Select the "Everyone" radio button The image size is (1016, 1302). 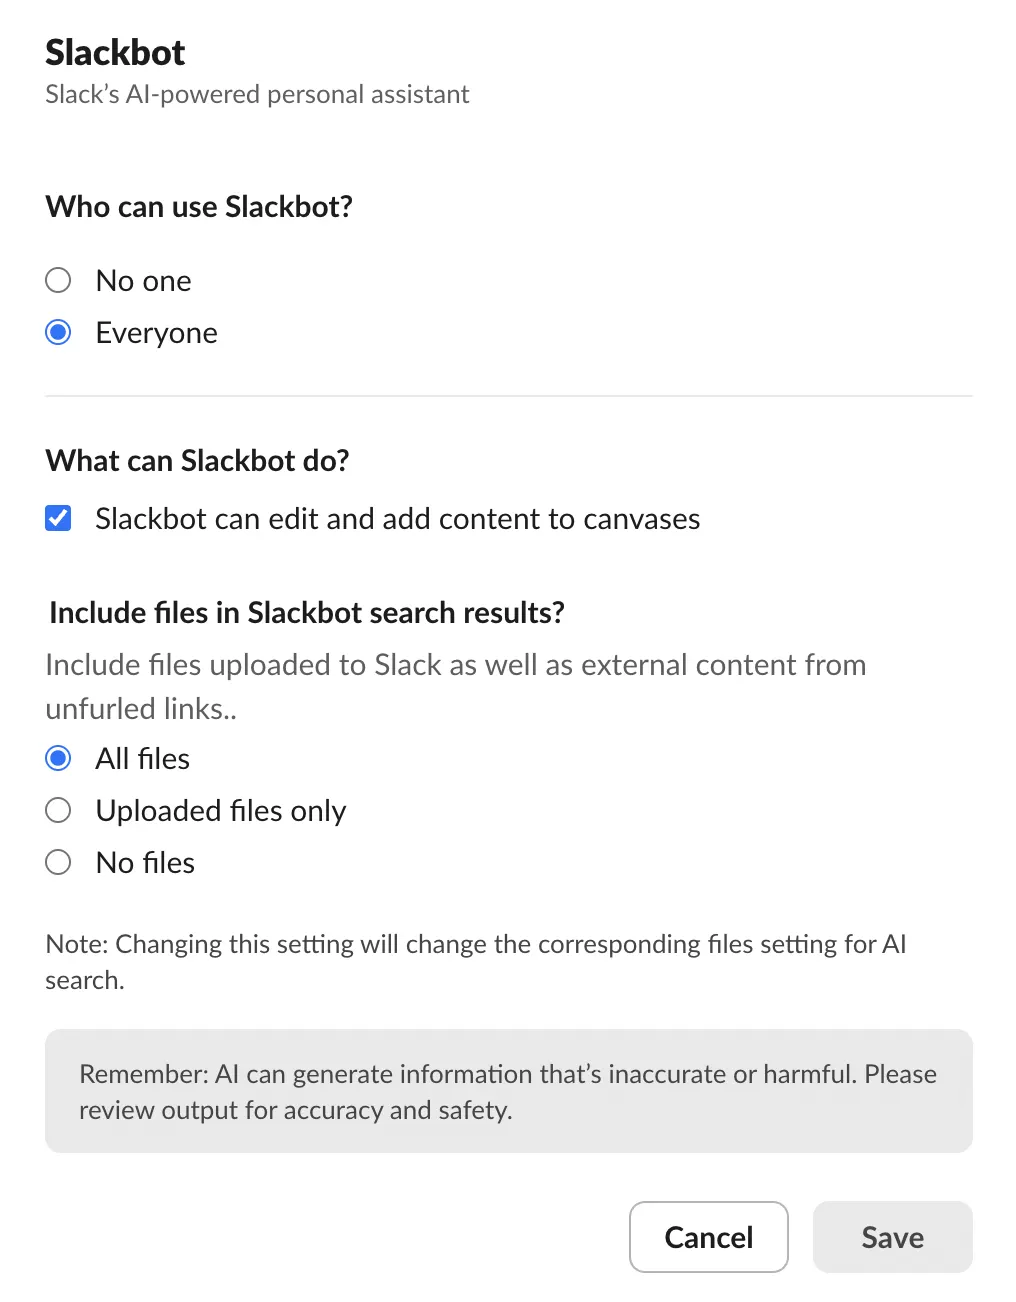[x=59, y=333]
